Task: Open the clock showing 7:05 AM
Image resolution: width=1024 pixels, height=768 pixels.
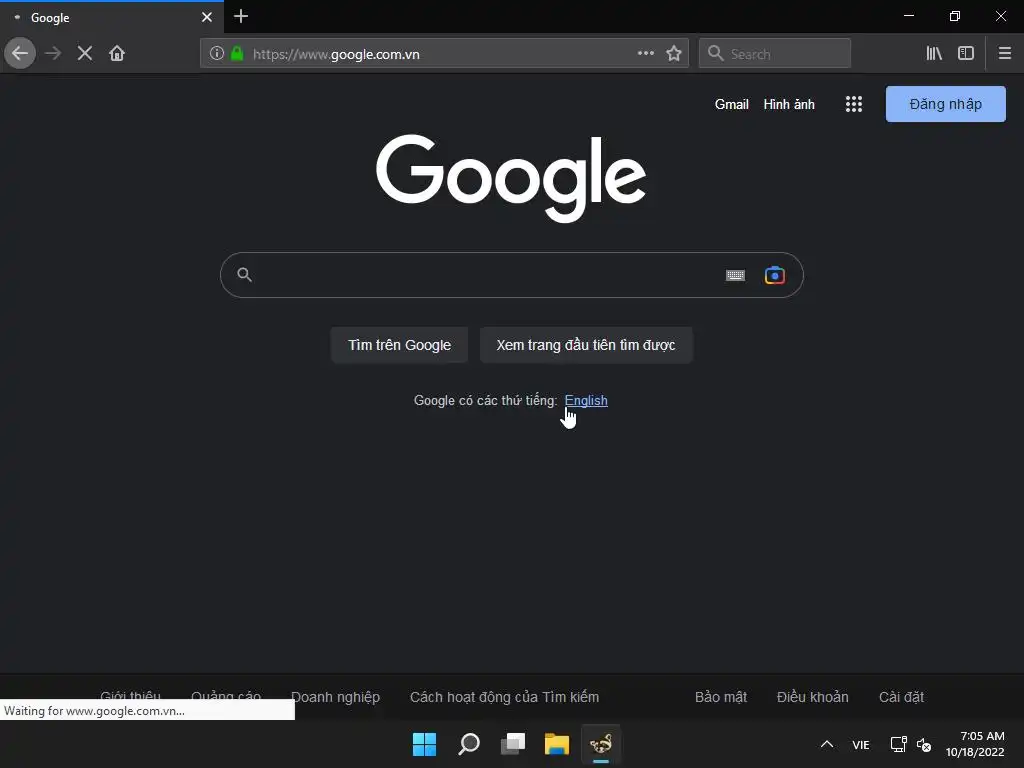Action: pos(975,744)
